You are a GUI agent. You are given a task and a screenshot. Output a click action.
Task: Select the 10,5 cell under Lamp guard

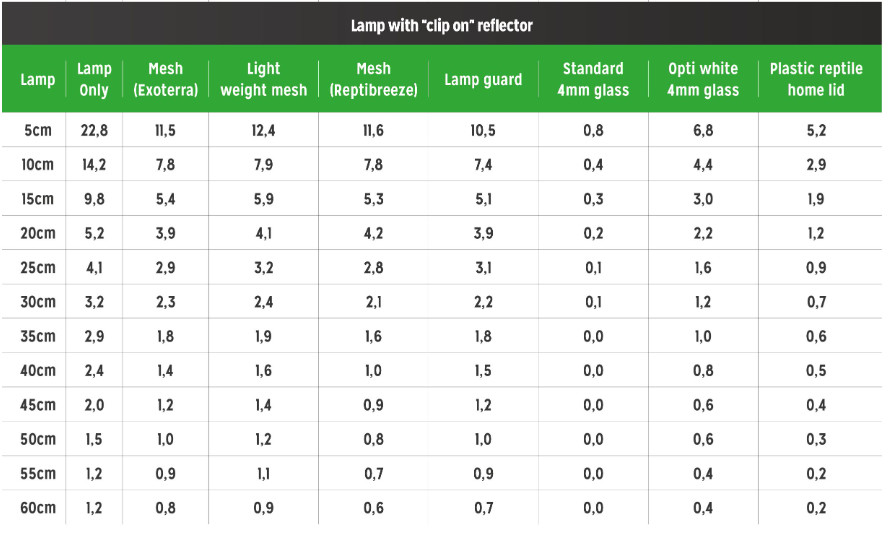[x=483, y=130]
